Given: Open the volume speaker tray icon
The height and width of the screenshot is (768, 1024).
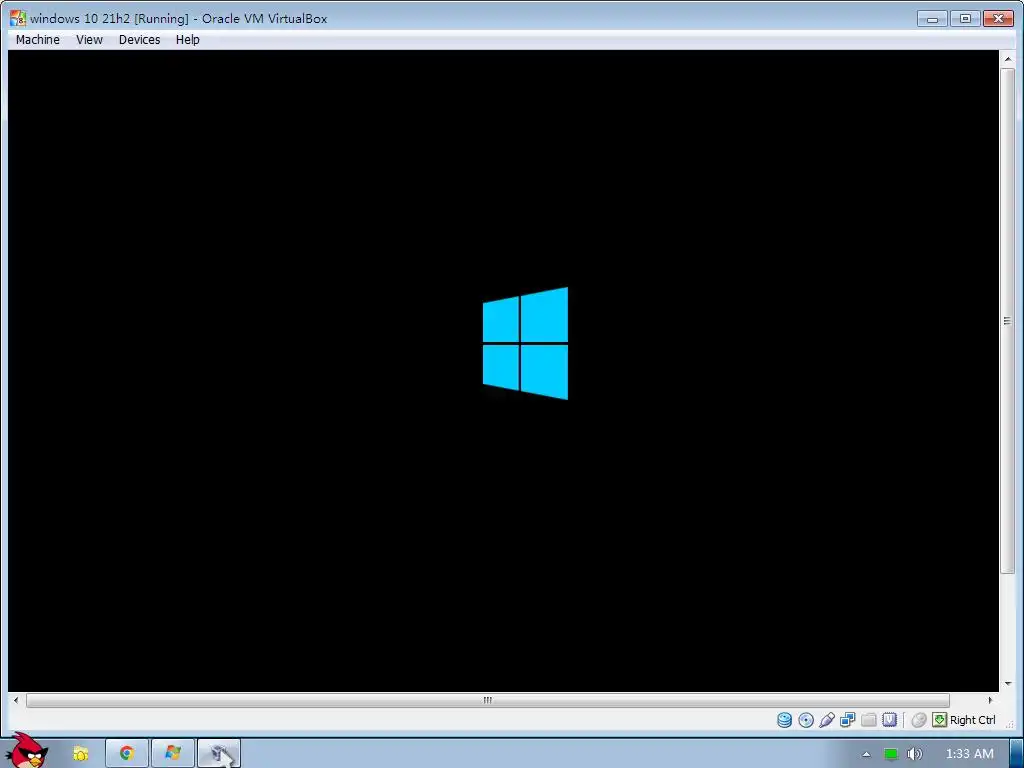Looking at the screenshot, I should click(914, 754).
